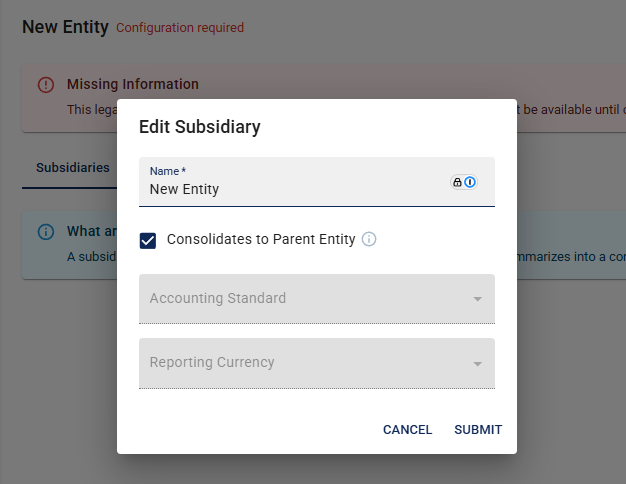Click the blue info icon in subsidiary help banner

[46, 232]
